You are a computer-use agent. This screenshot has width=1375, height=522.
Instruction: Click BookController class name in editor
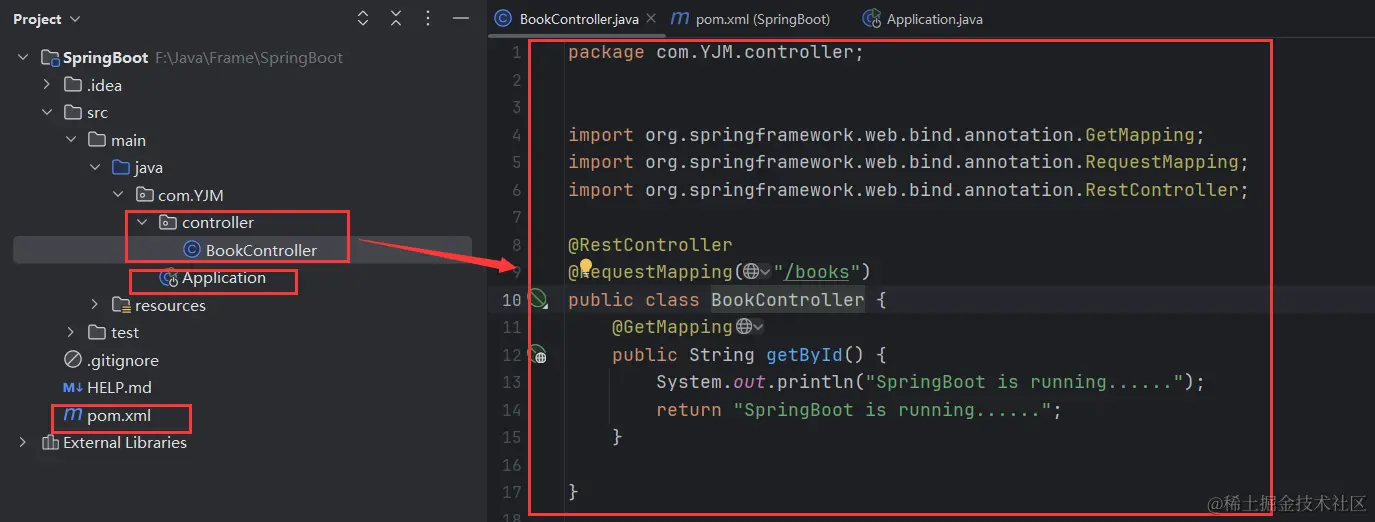787,299
